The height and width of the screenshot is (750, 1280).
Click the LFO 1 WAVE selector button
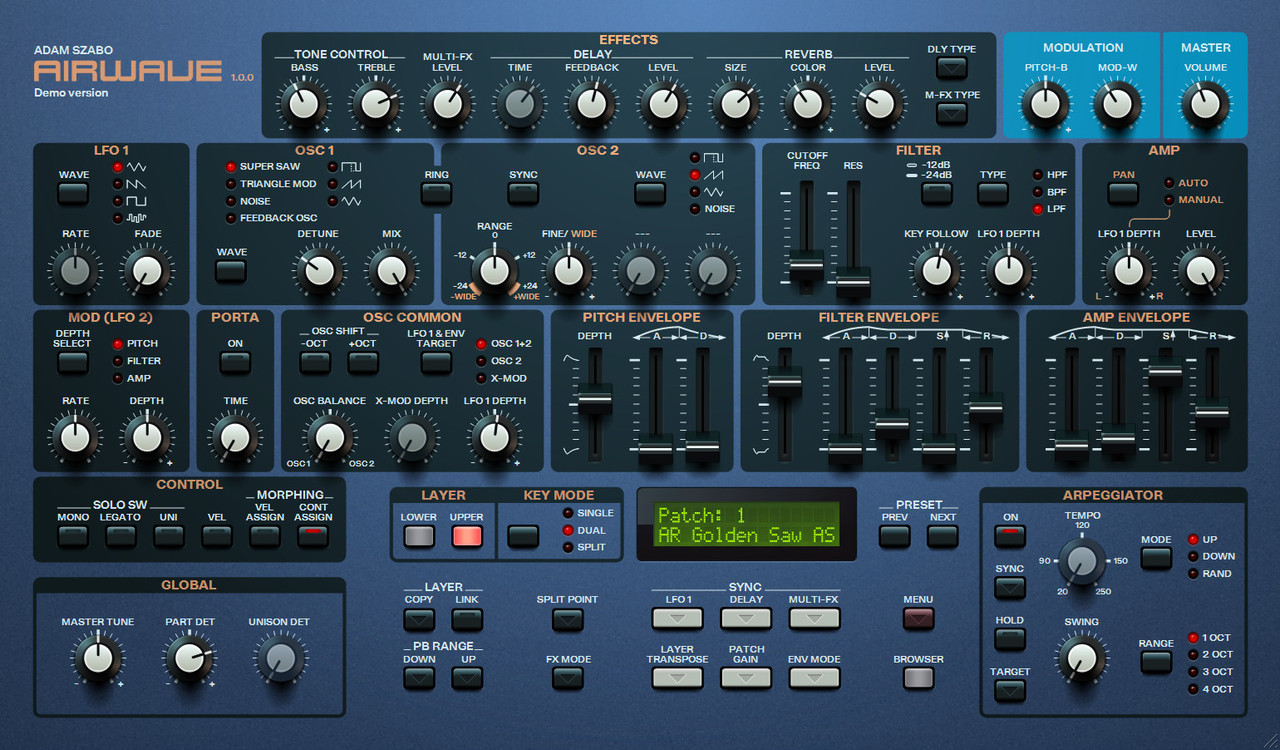pos(73,193)
